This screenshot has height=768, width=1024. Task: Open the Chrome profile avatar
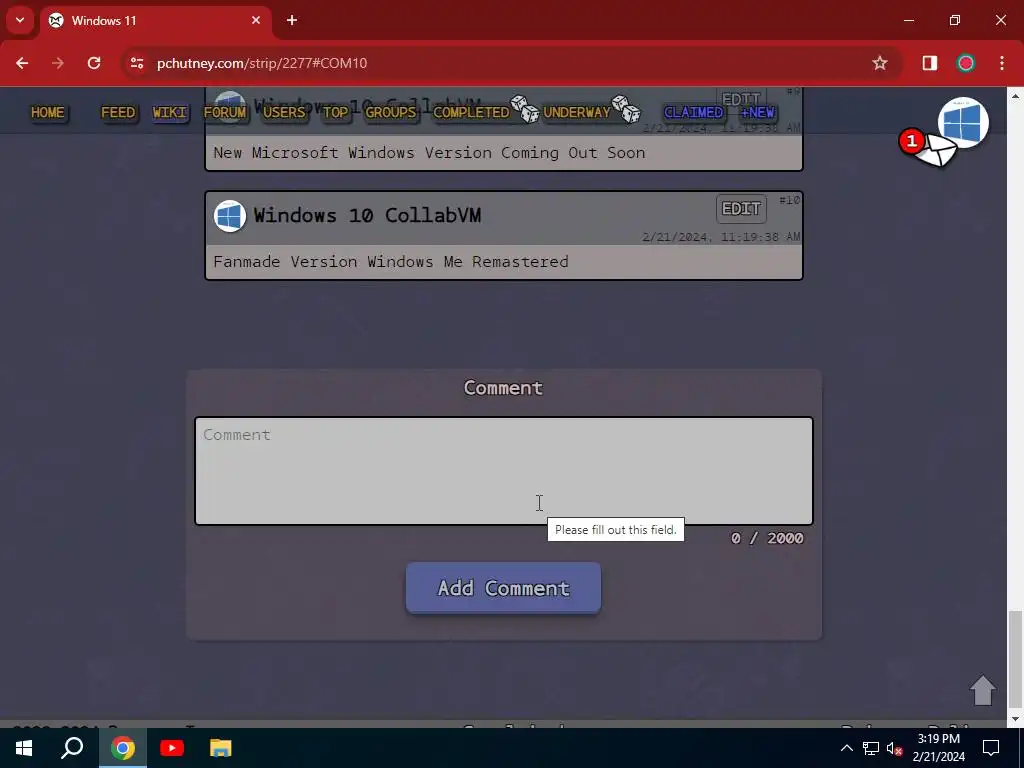(966, 63)
